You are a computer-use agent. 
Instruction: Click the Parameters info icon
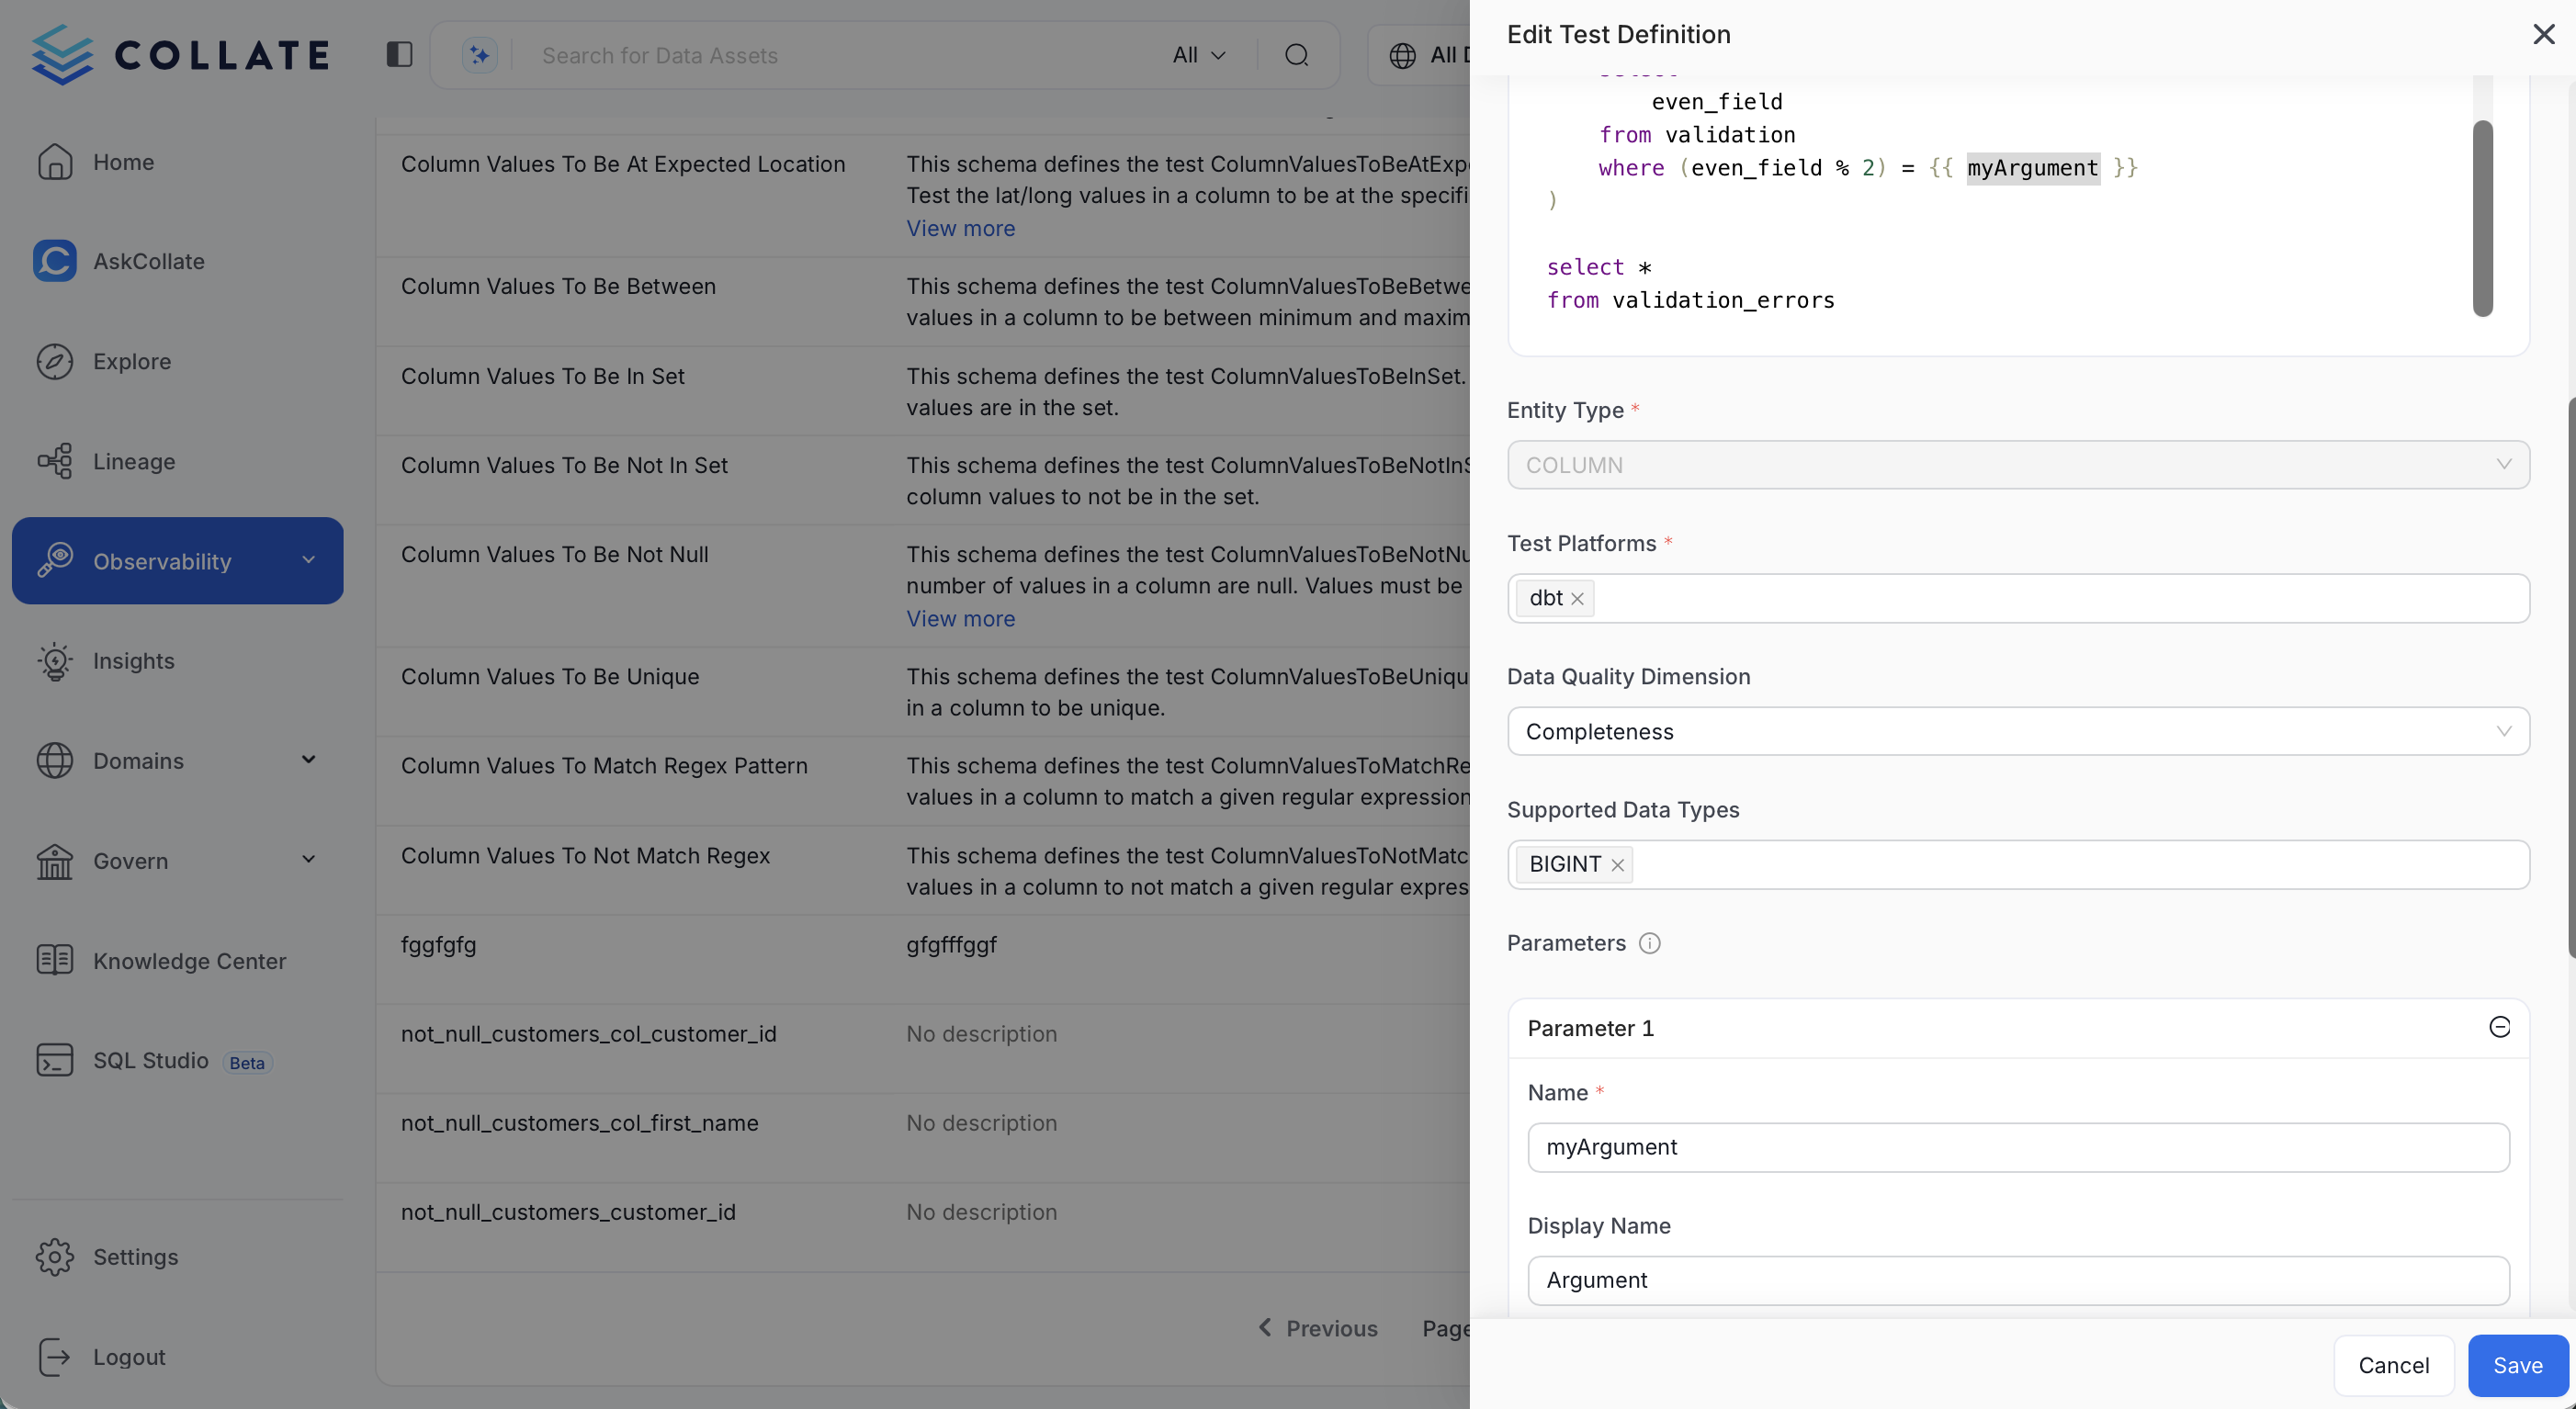click(1650, 943)
